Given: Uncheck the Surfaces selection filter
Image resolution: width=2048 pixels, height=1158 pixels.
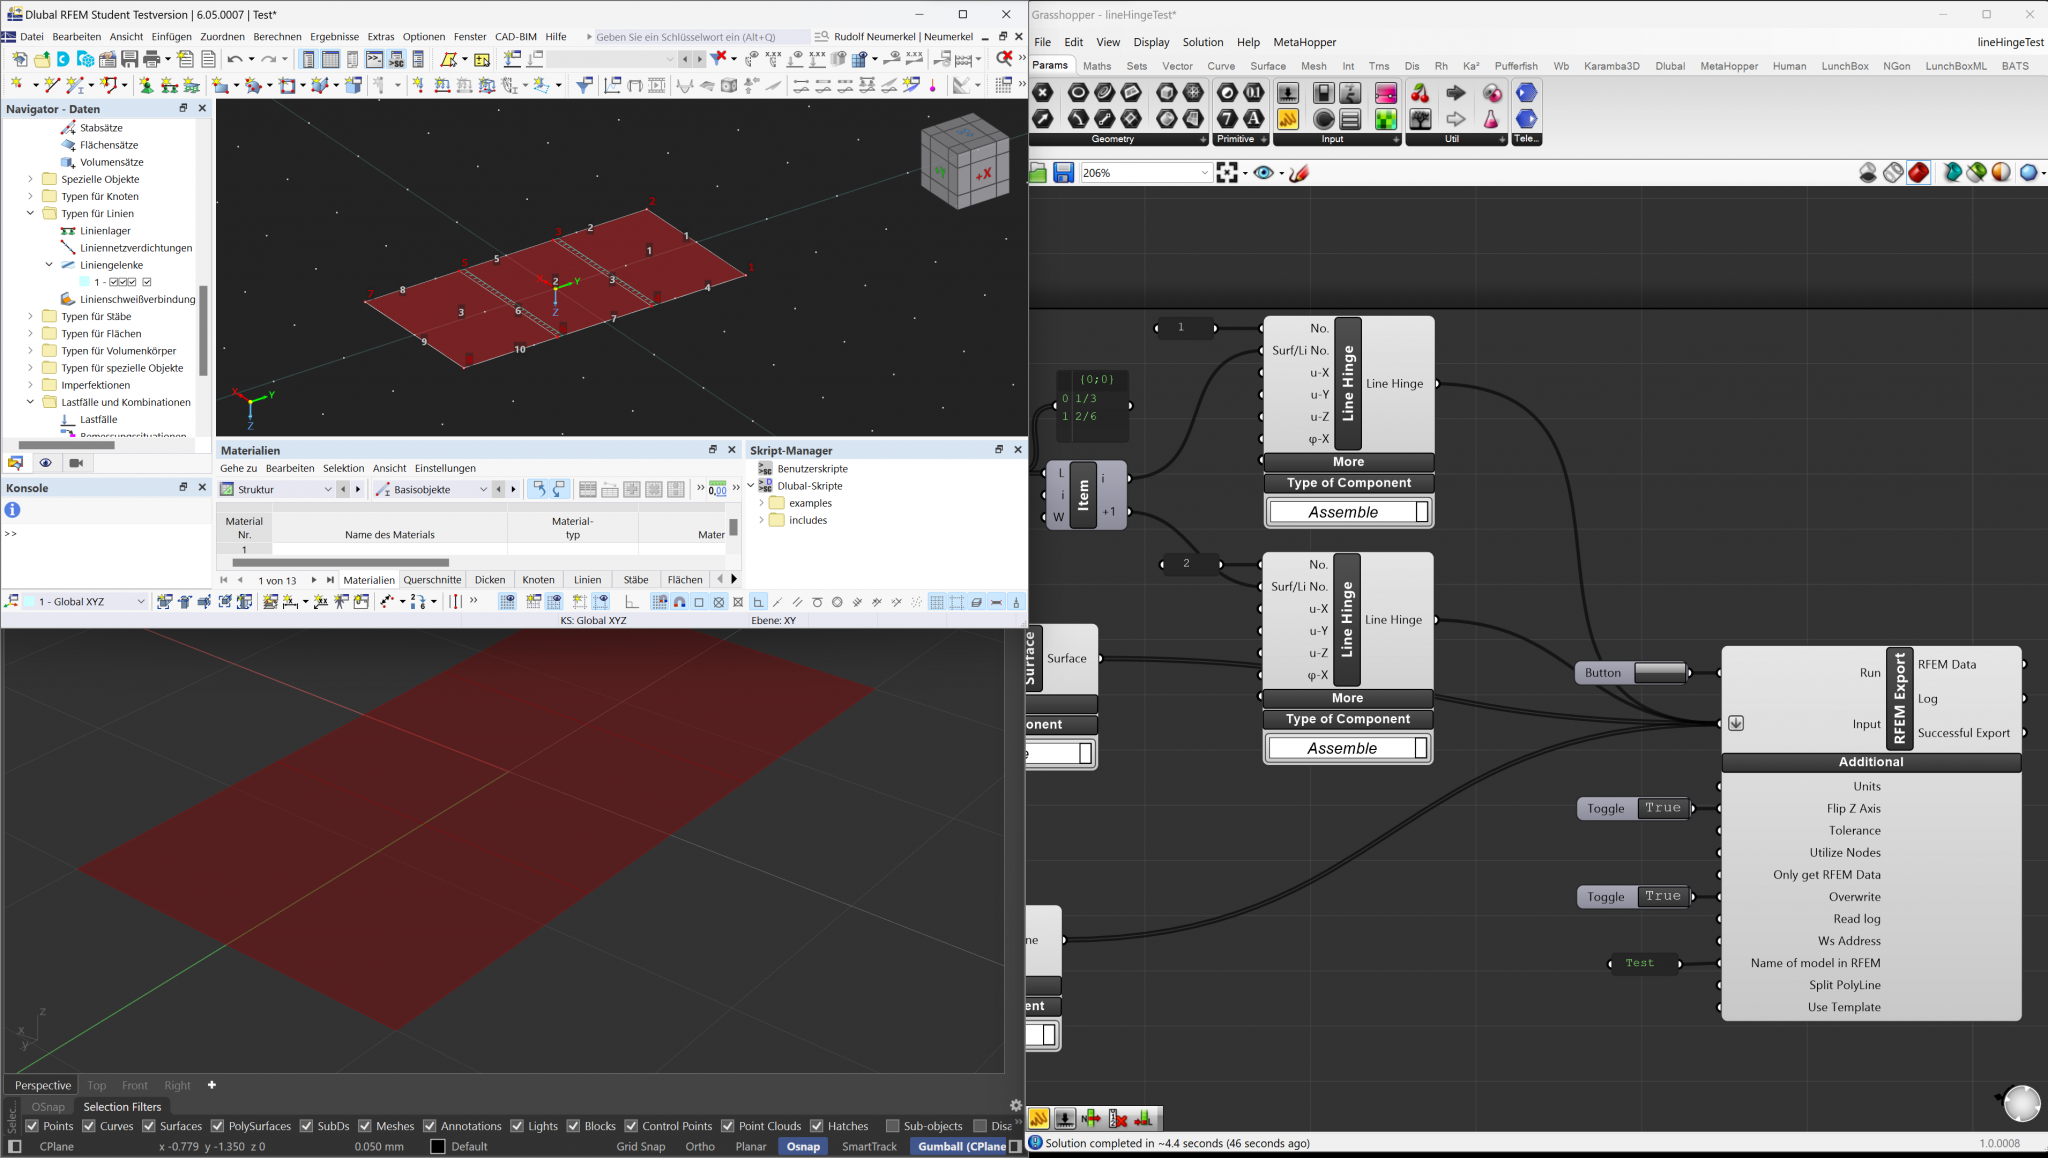Looking at the screenshot, I should coord(149,1126).
